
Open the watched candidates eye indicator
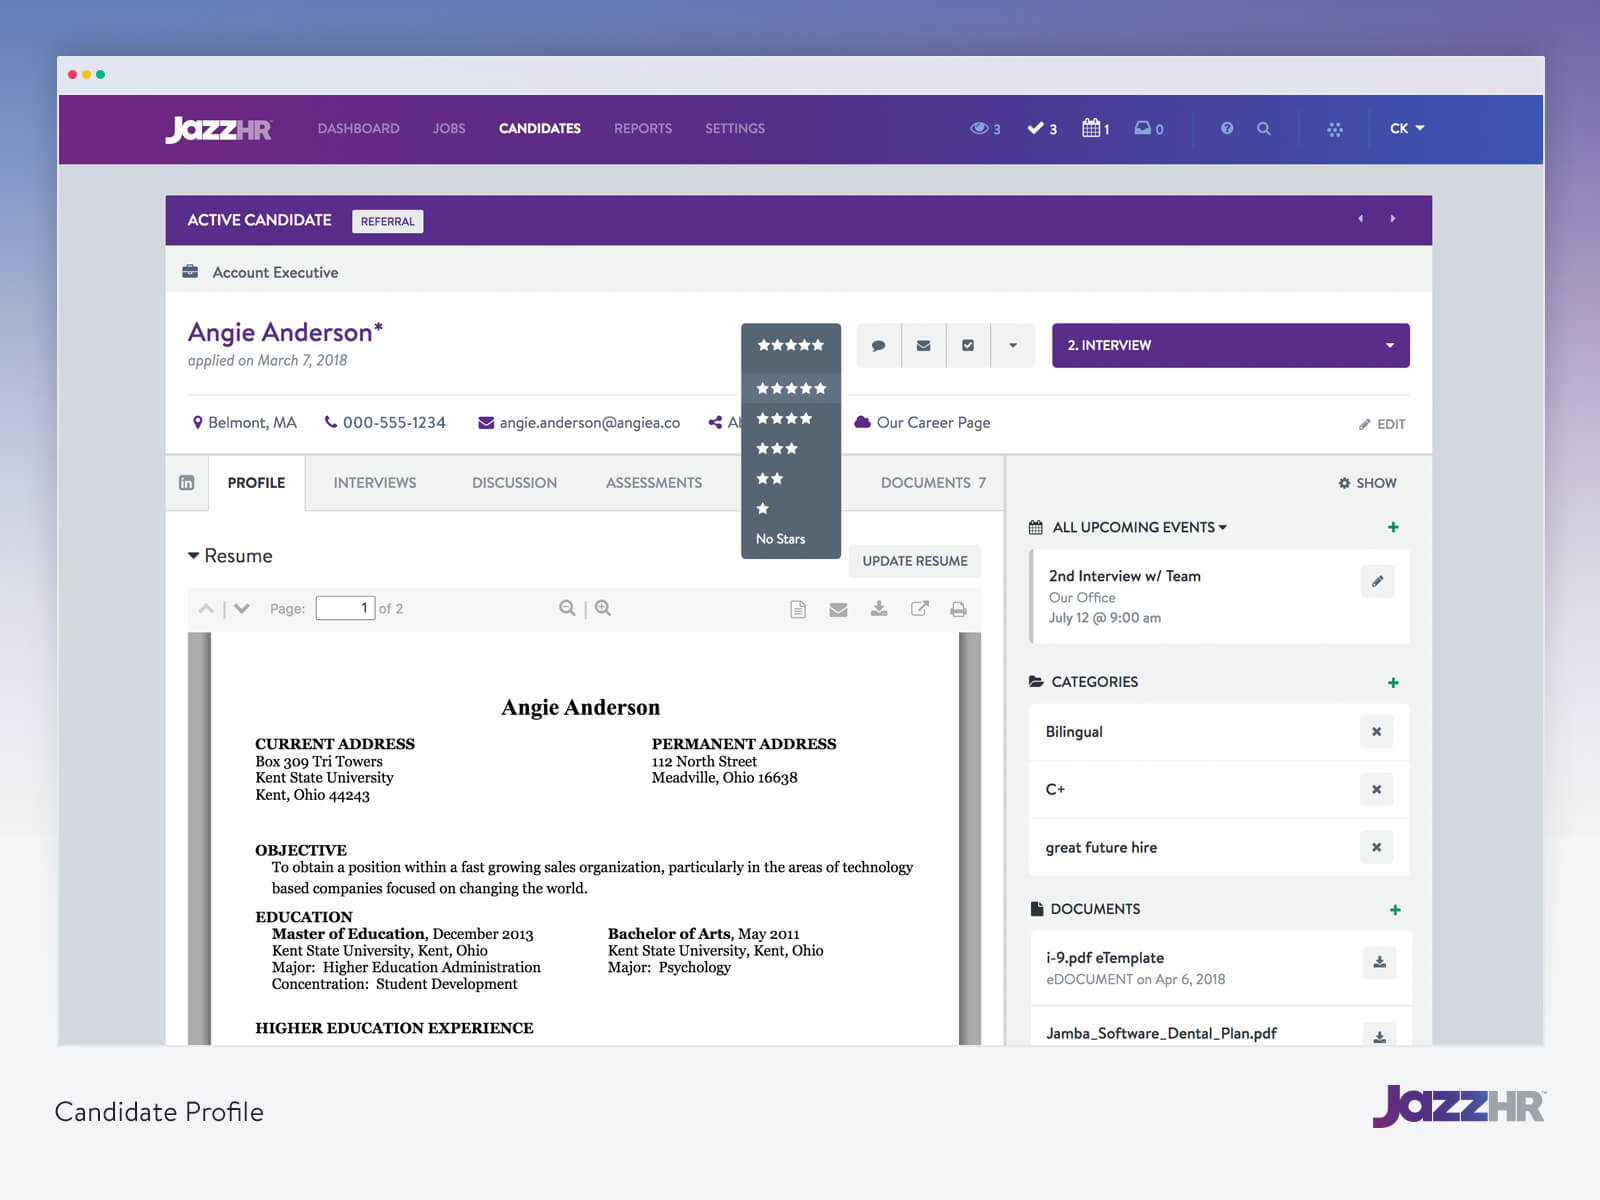click(x=985, y=129)
